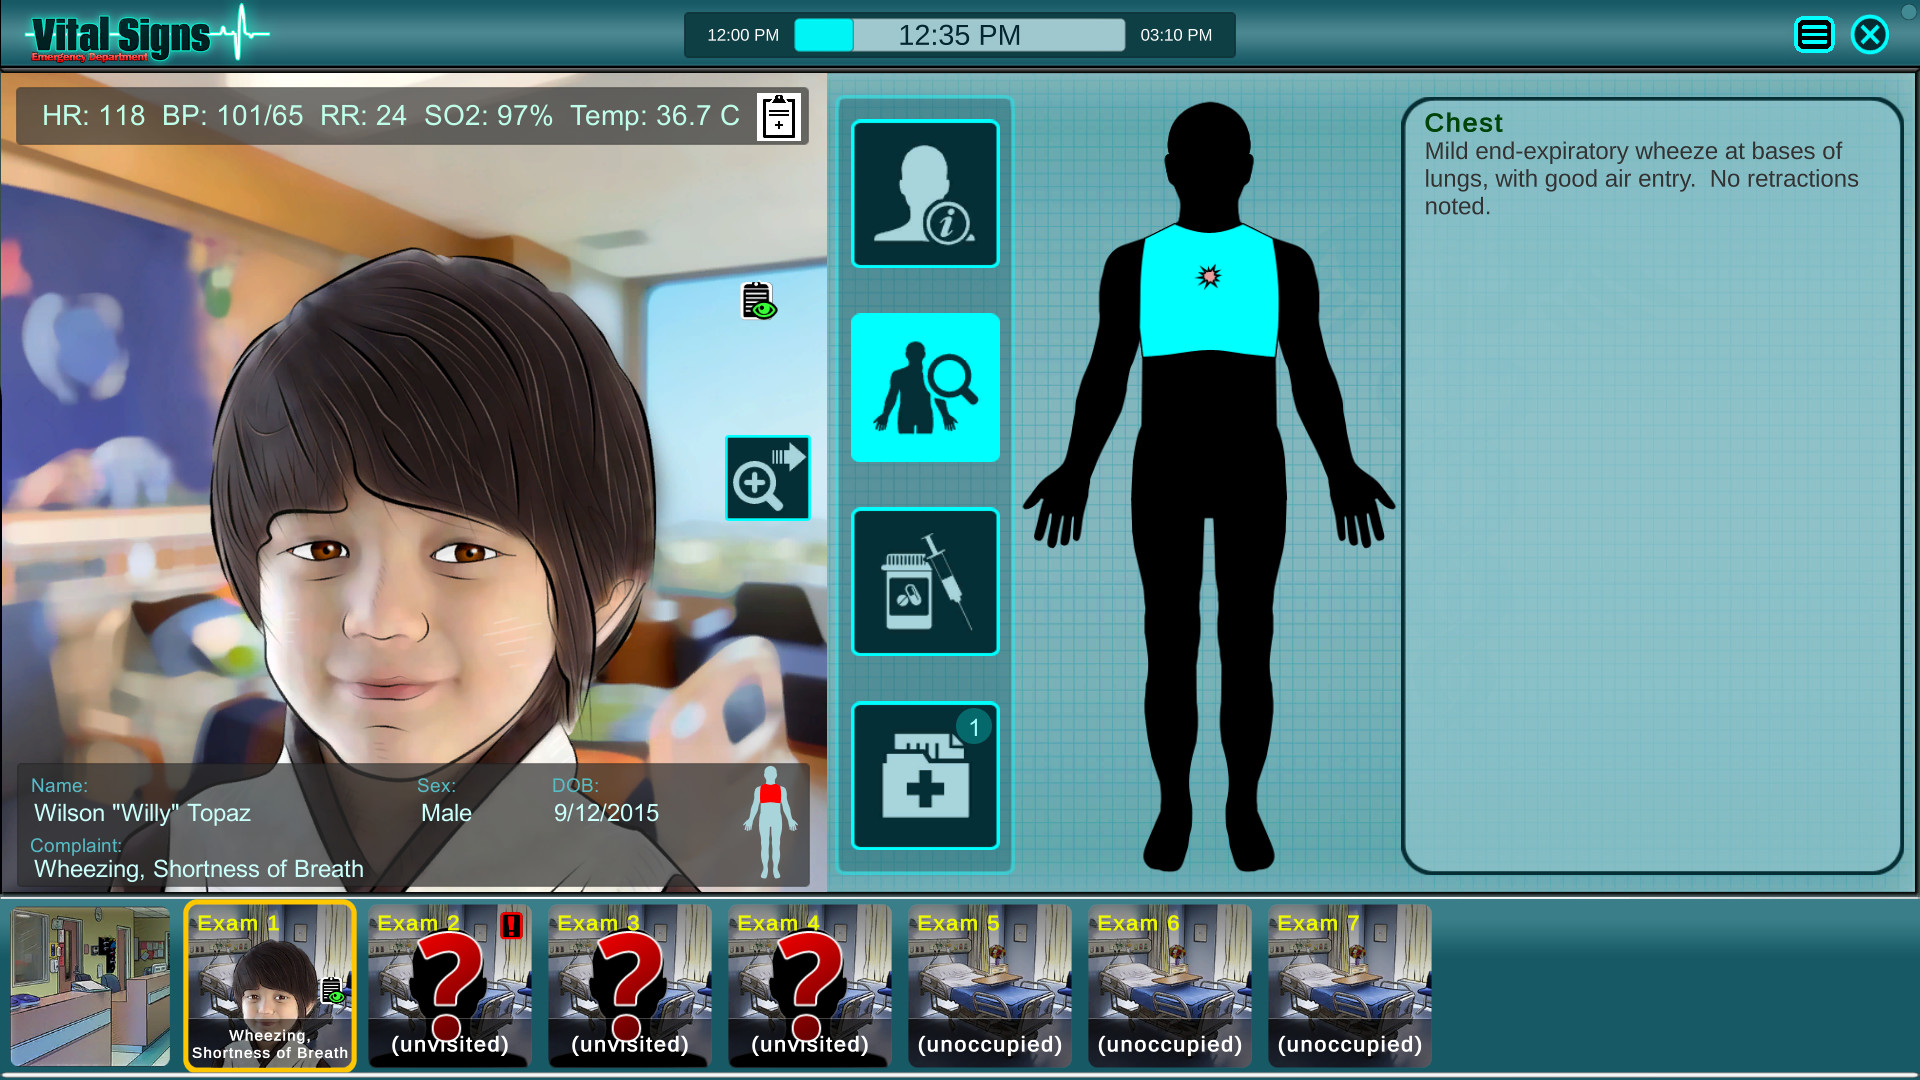Click the wound marker on the chest

1210,278
